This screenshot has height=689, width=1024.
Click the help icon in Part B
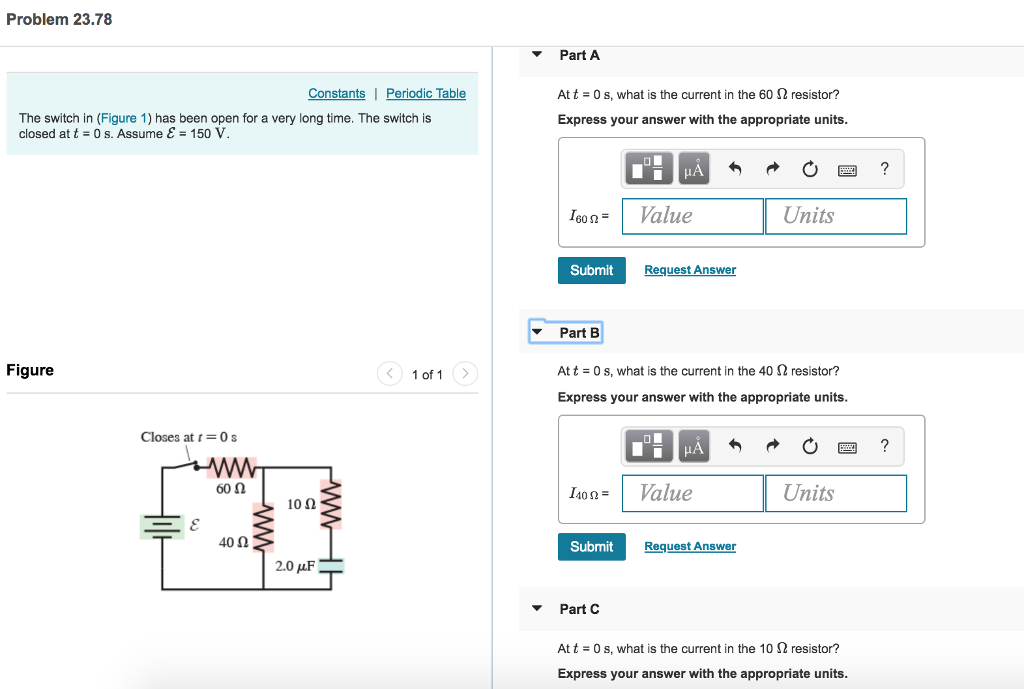point(884,446)
